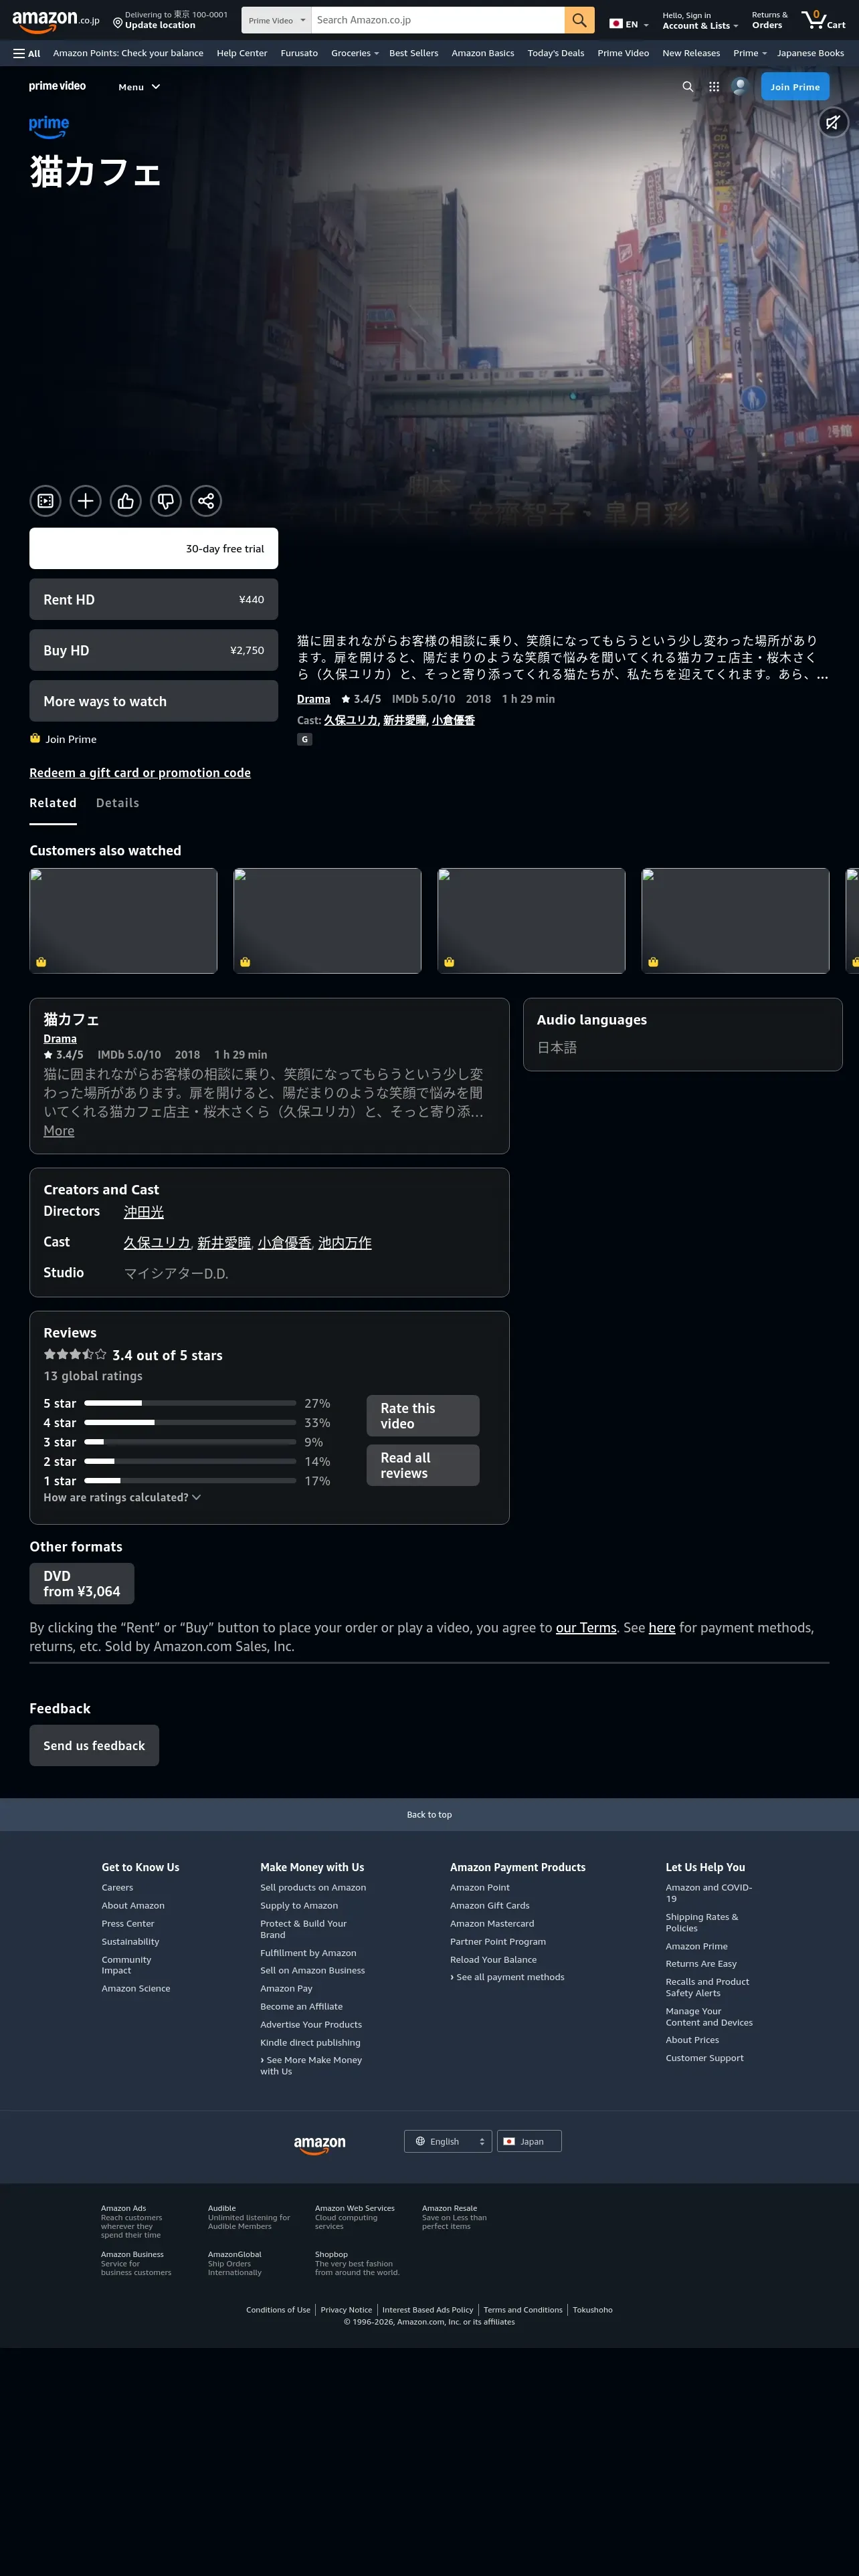Select the Related tab
The width and height of the screenshot is (859, 2576).
(x=53, y=803)
